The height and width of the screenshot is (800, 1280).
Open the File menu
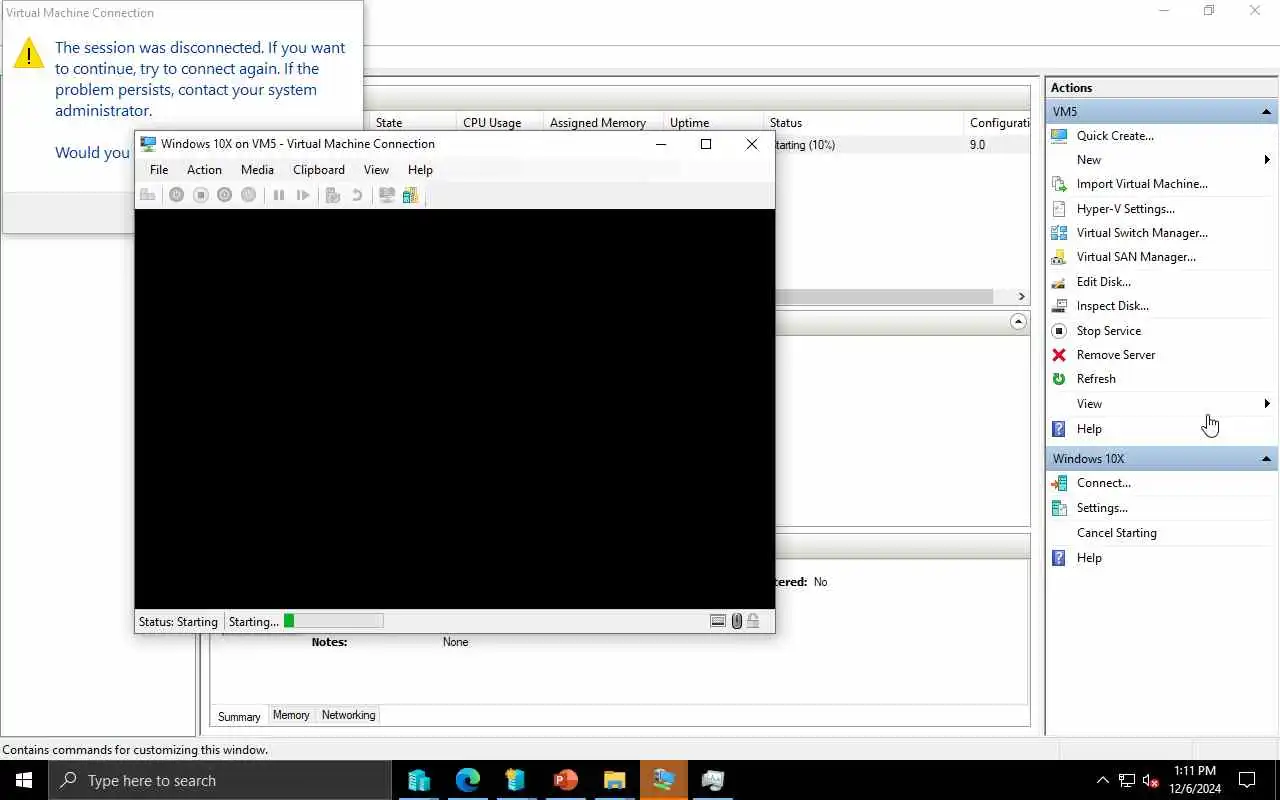tap(159, 170)
